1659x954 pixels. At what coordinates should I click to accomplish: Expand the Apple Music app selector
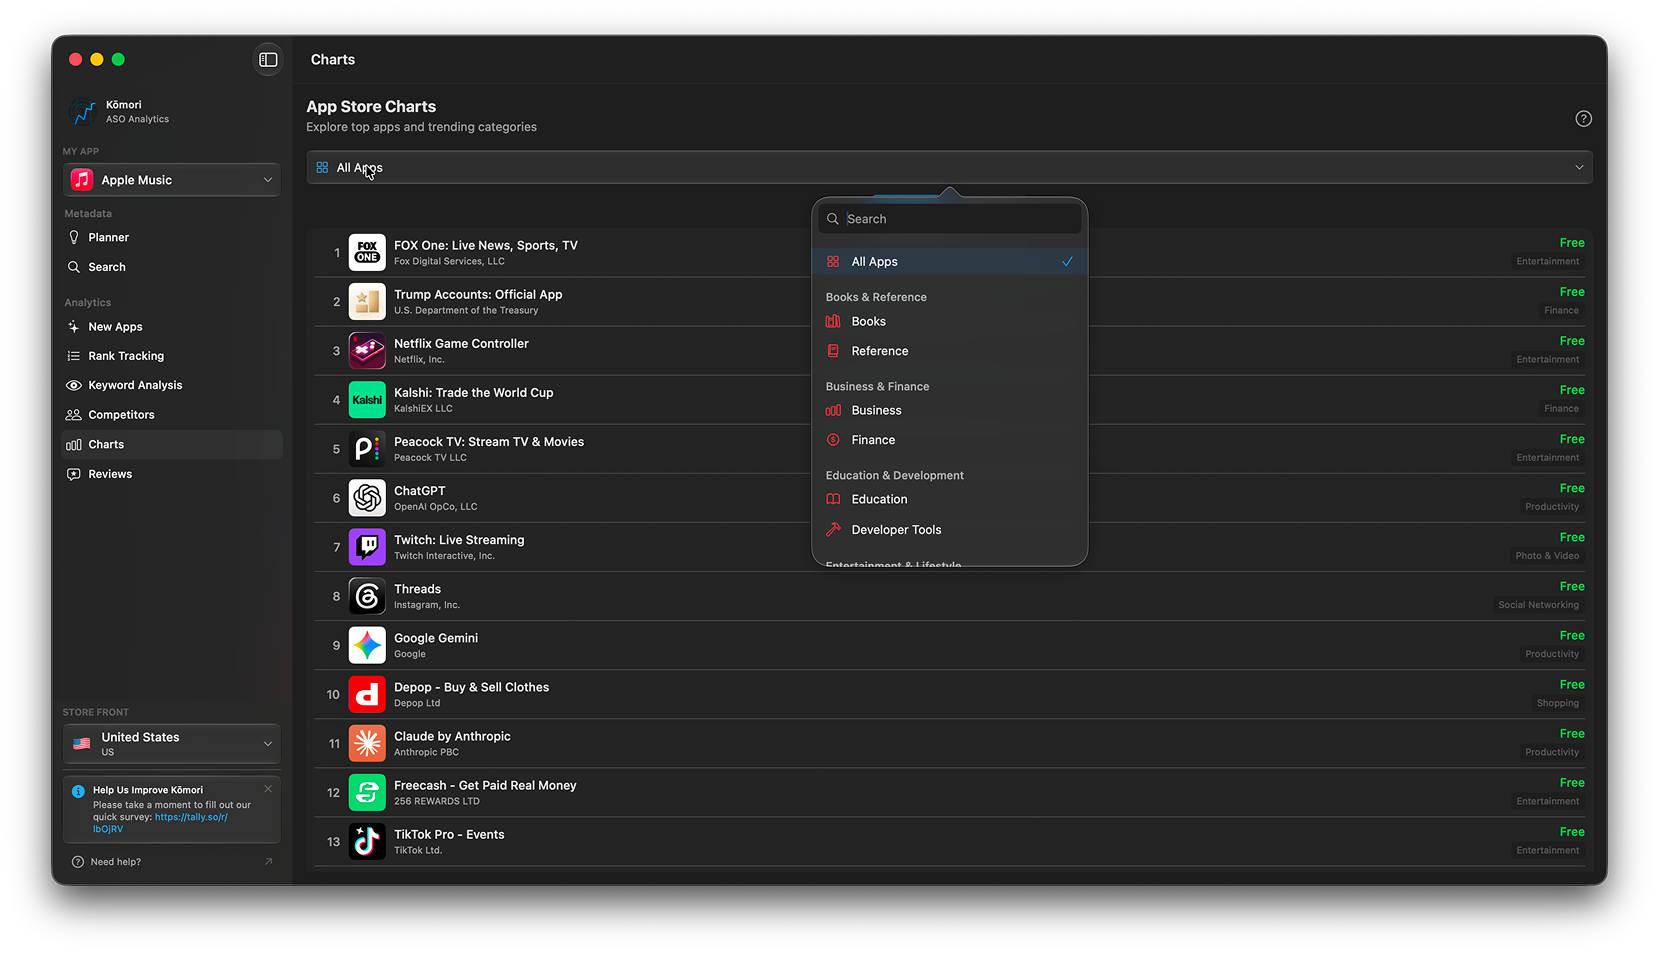click(x=172, y=180)
